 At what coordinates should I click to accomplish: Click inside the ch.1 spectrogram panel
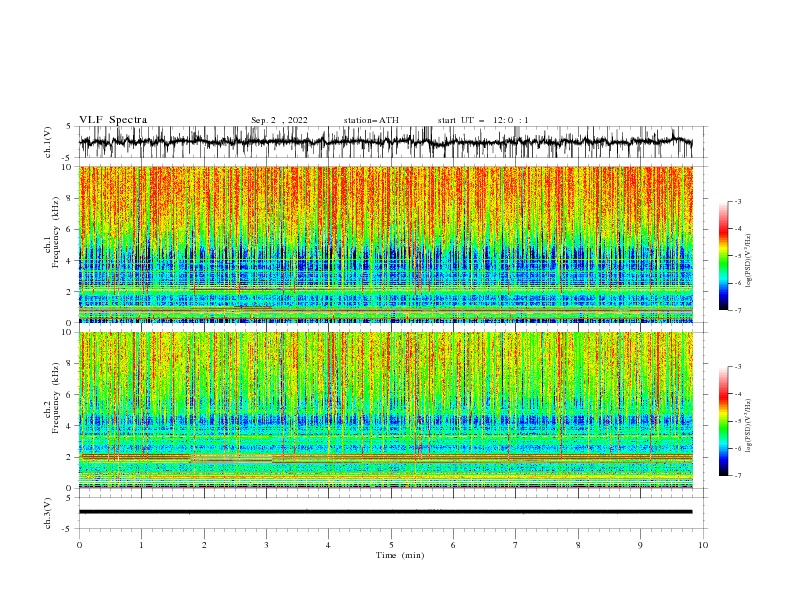[386, 244]
